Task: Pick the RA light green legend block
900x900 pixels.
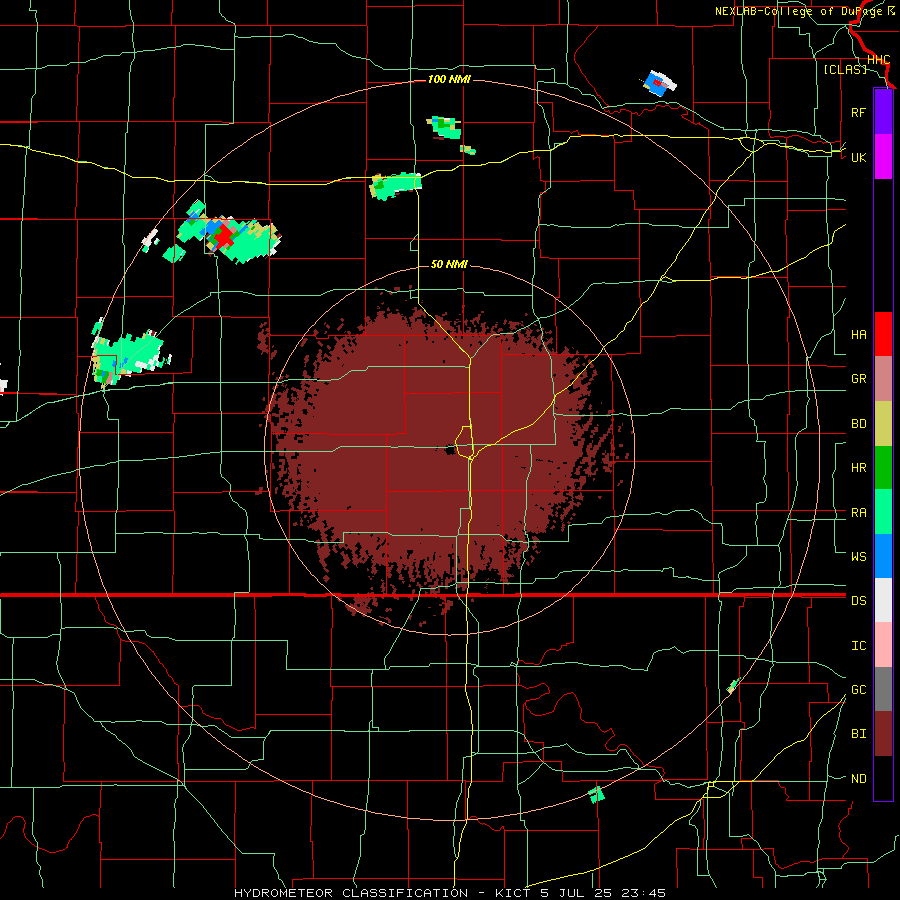Action: coord(883,512)
